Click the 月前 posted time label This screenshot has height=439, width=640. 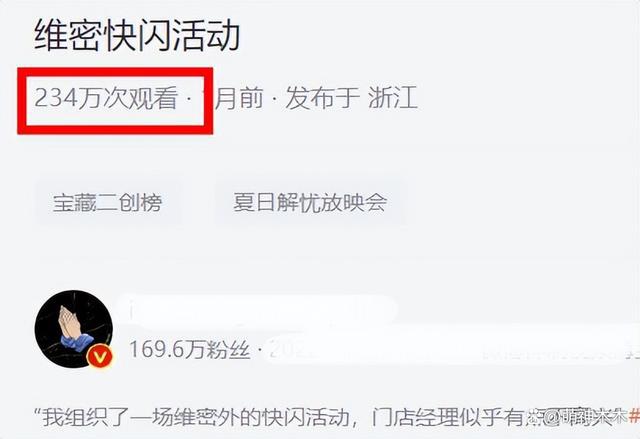(x=239, y=98)
